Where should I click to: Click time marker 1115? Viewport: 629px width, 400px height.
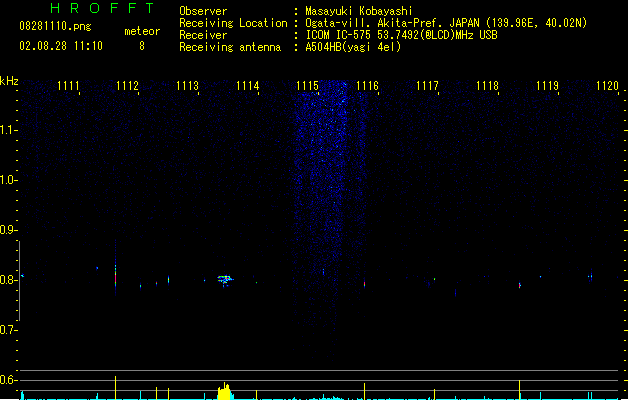tap(307, 86)
